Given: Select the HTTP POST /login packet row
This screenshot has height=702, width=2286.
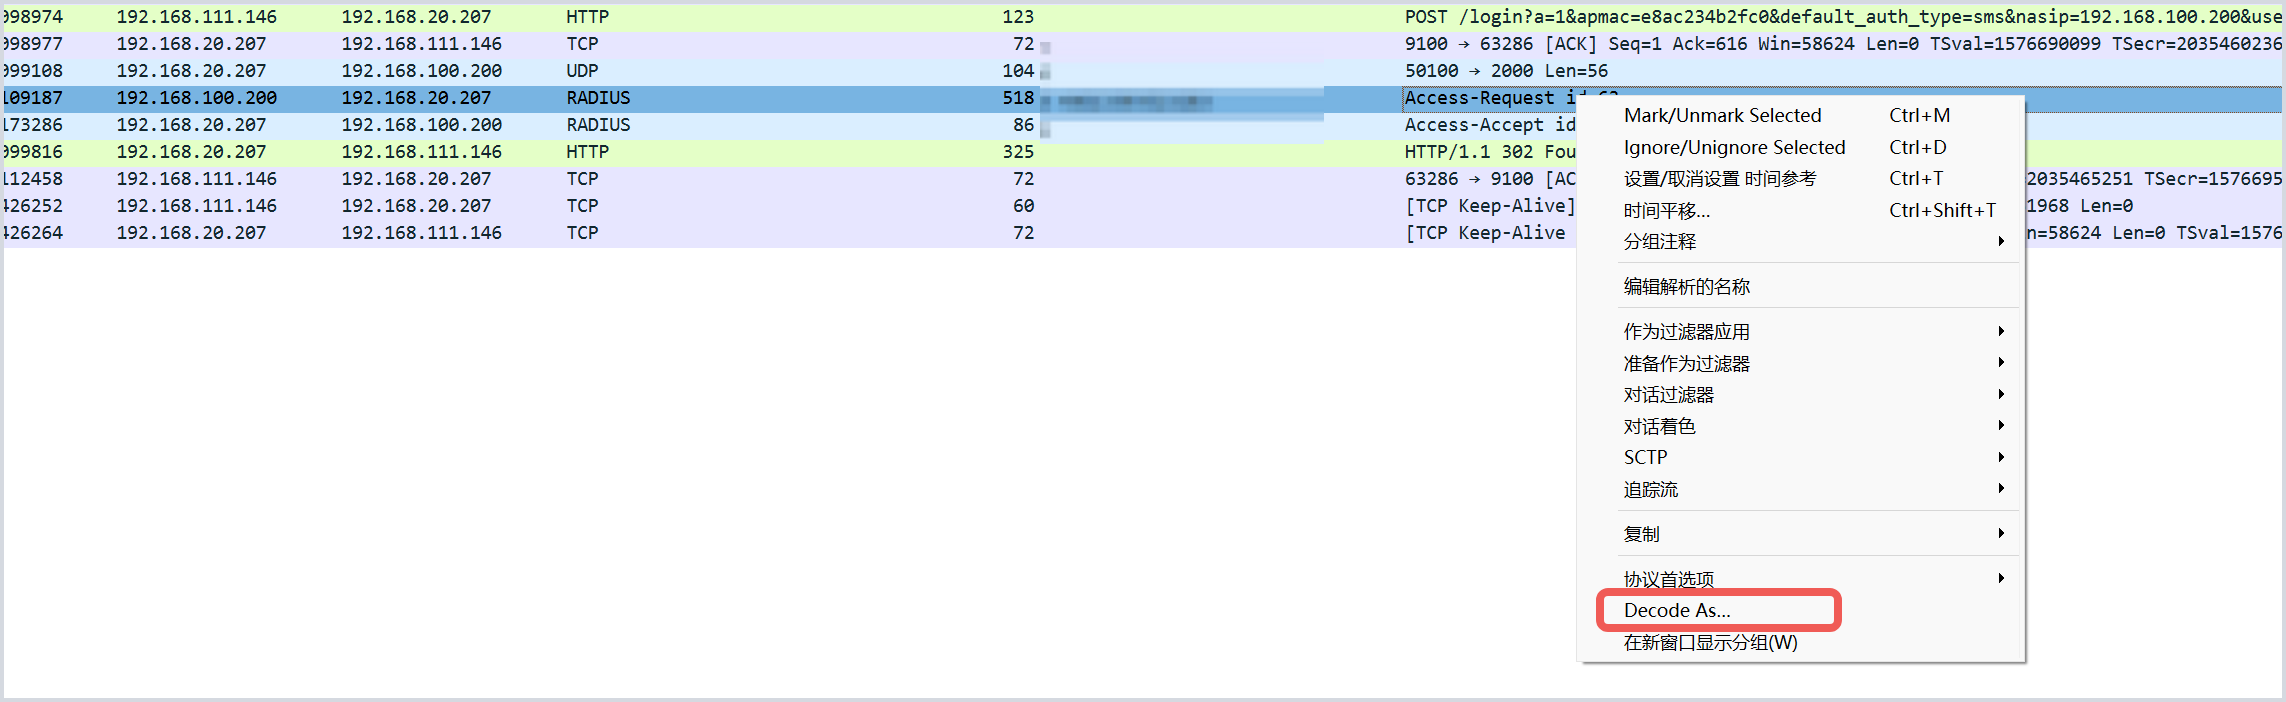Looking at the screenshot, I should pyautogui.click(x=1143, y=17).
